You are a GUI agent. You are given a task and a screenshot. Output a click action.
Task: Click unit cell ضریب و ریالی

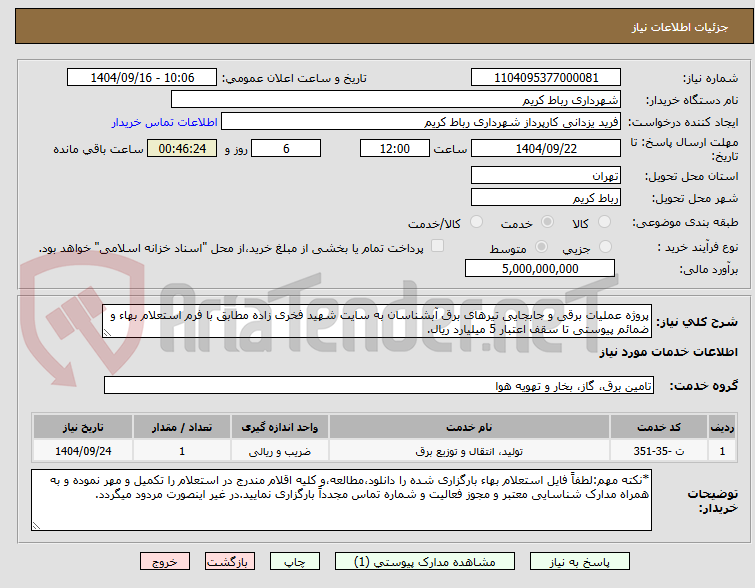point(280,451)
